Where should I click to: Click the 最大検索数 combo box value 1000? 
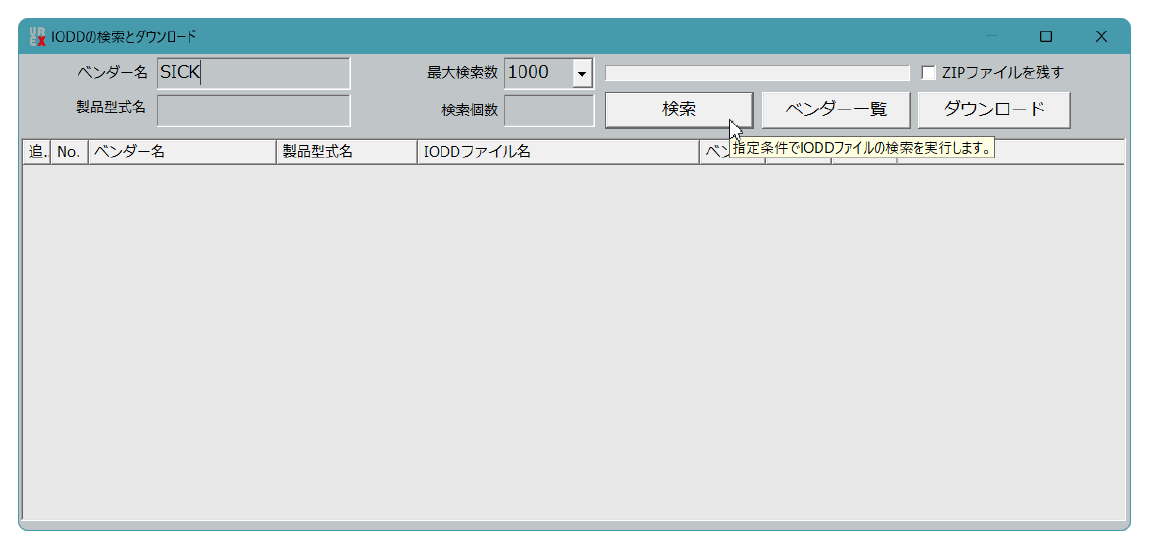[x=537, y=73]
